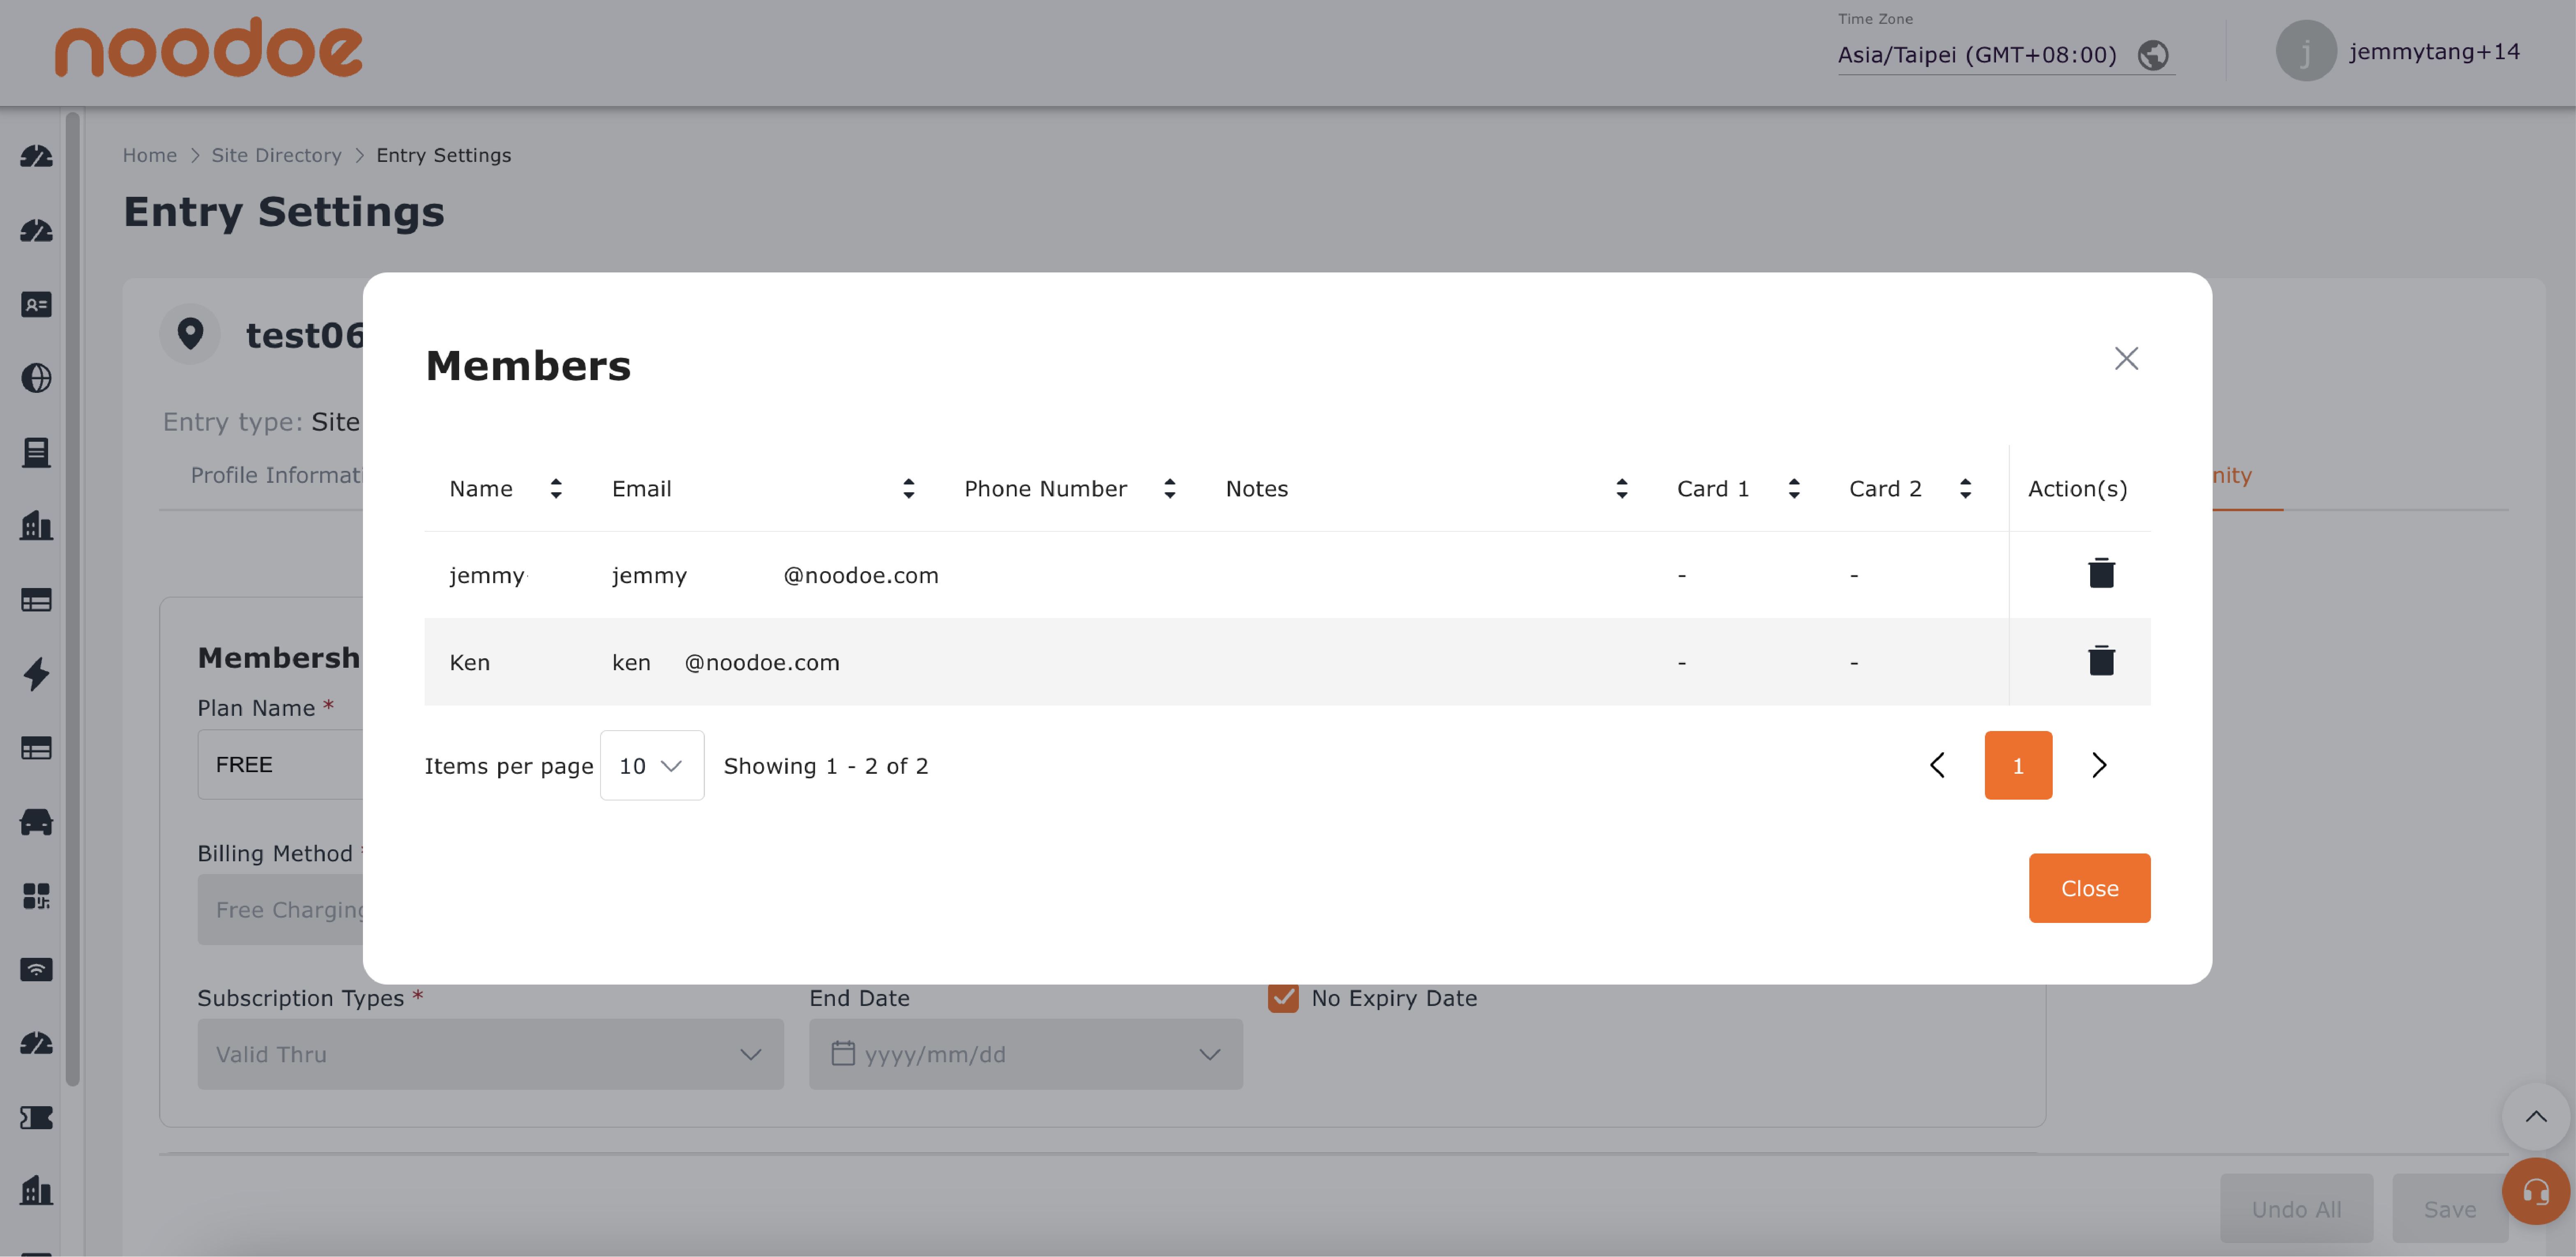Sort members by Email column
The width and height of the screenshot is (2576, 1257).
click(x=908, y=489)
